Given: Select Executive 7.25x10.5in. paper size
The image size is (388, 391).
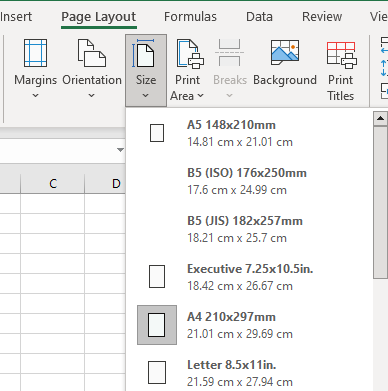Looking at the screenshot, I should 249,277.
